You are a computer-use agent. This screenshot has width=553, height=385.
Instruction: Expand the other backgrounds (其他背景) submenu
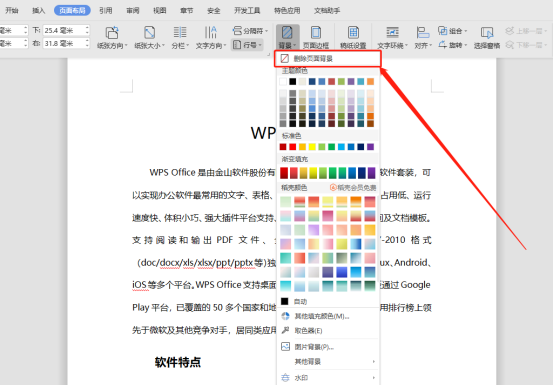point(328,362)
